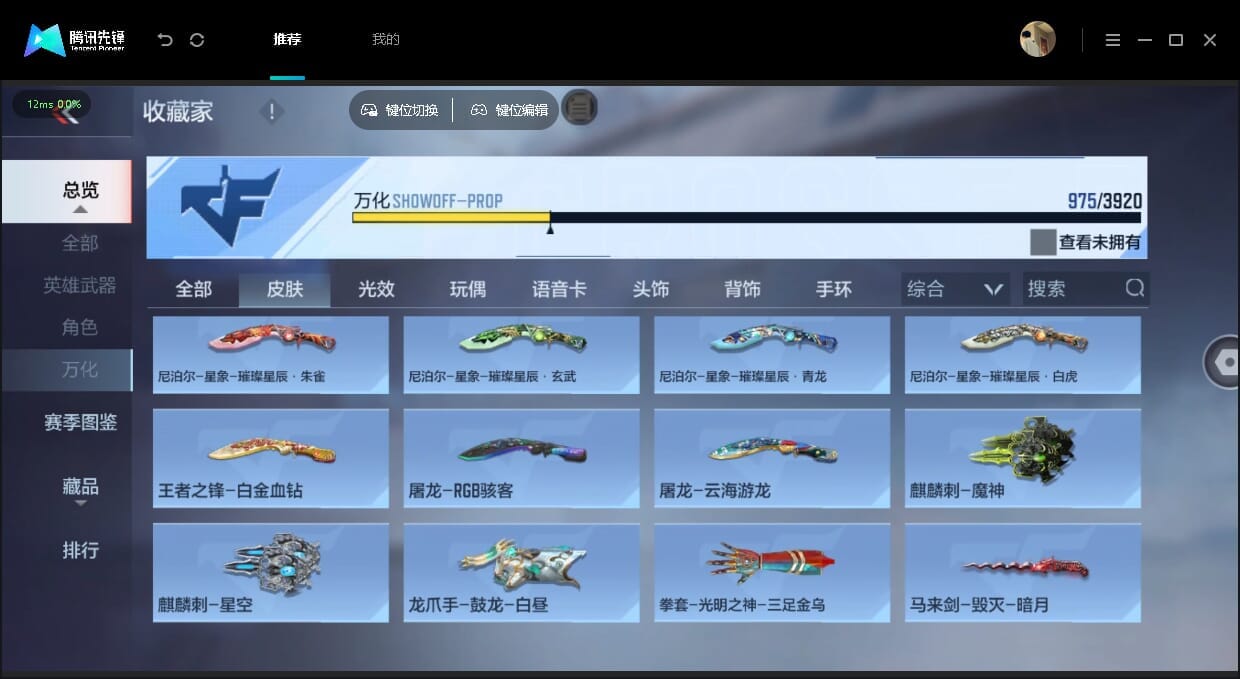The height and width of the screenshot is (679, 1240).
Task: Click the search magnifier icon
Action: [x=1134, y=288]
